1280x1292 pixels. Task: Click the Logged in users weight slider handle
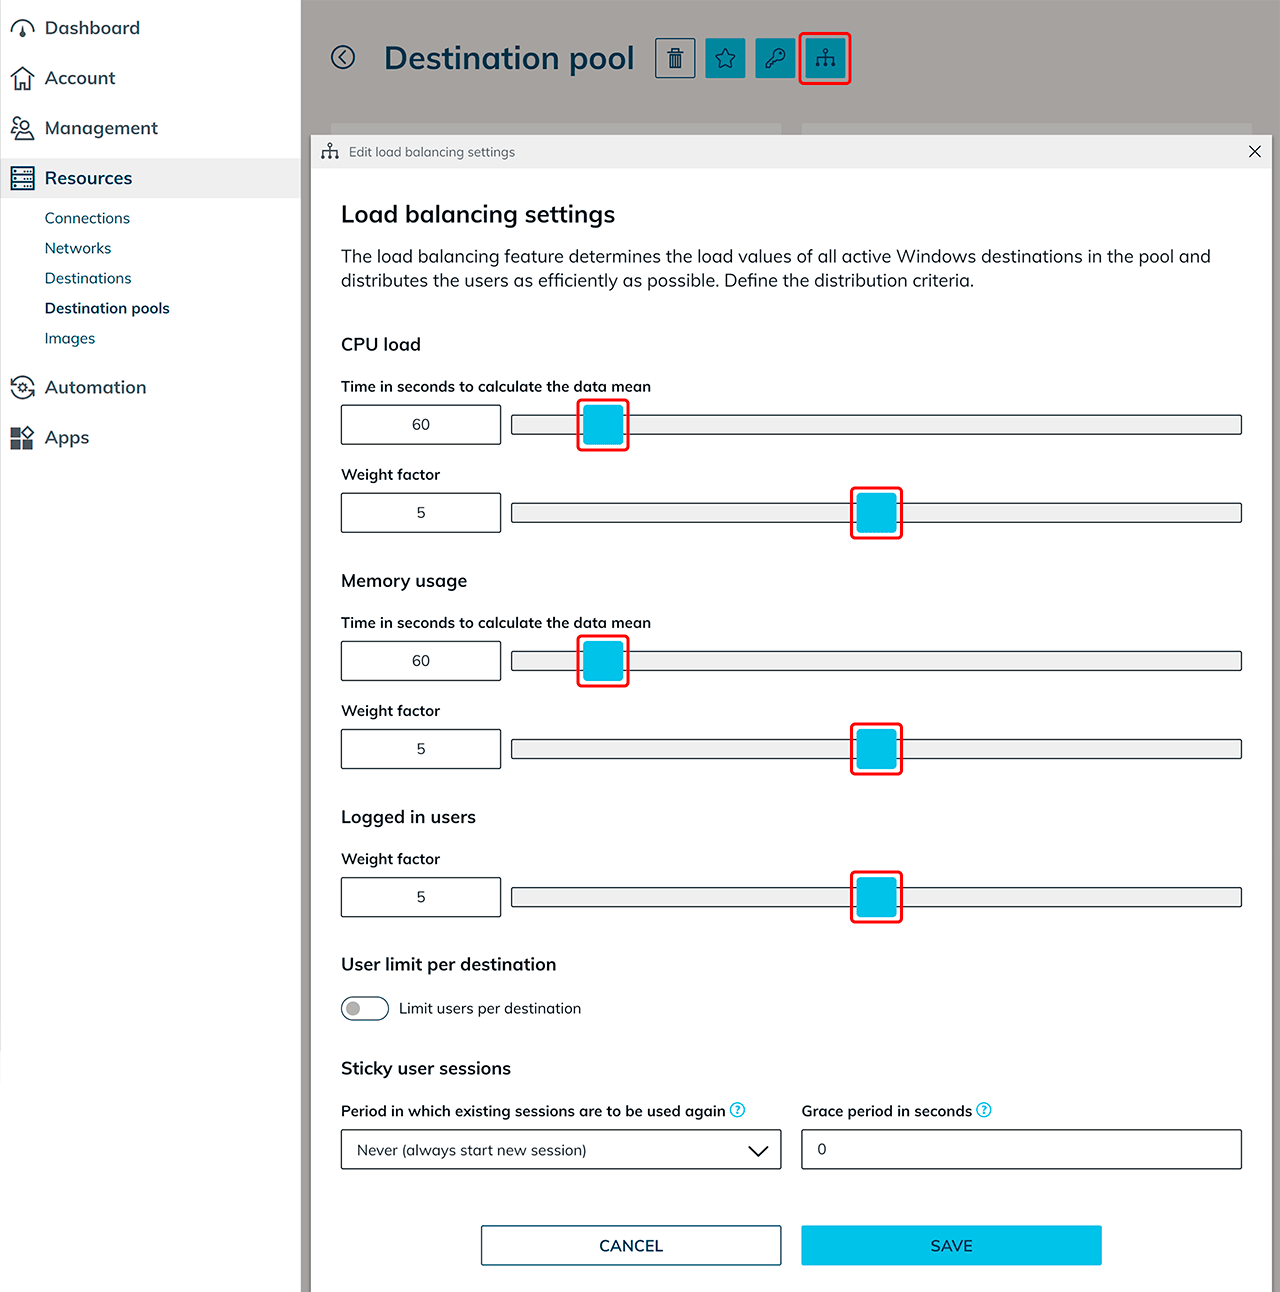click(876, 897)
